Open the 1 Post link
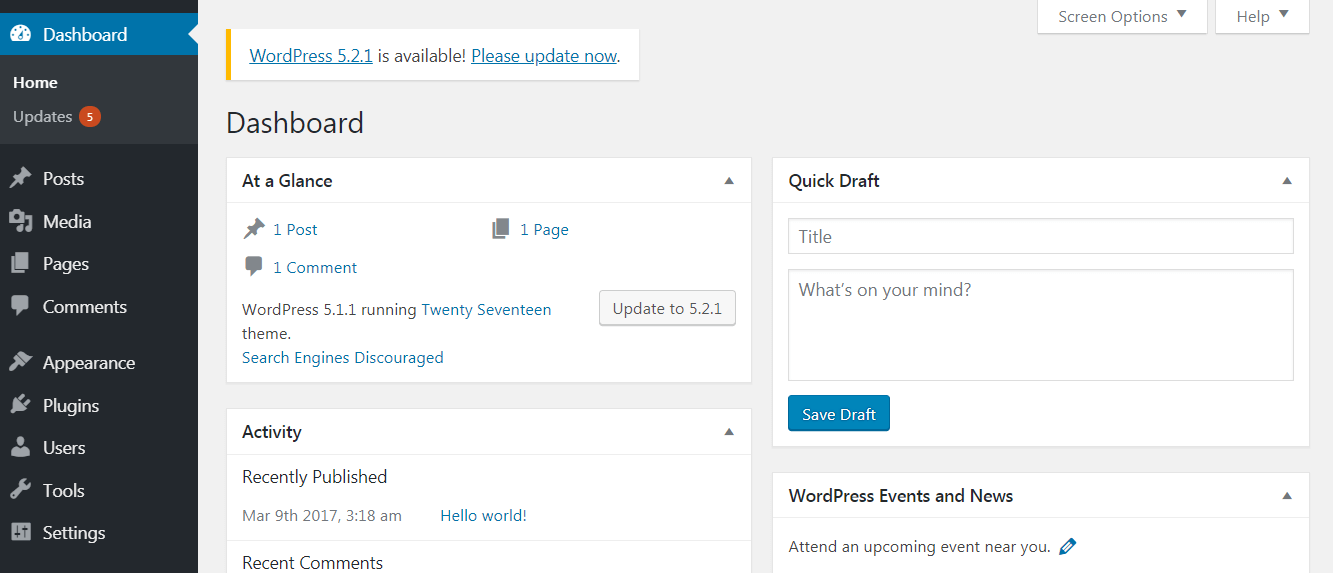Viewport: 1333px width, 573px height. (295, 229)
